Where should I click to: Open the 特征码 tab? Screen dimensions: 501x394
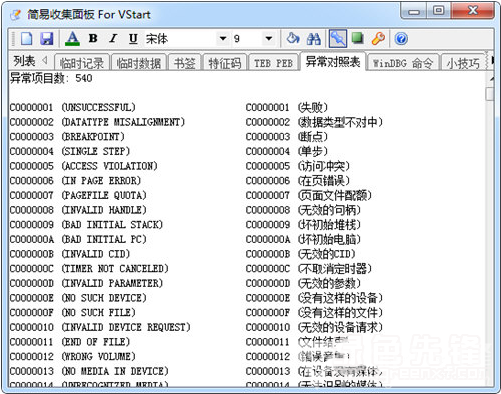(225, 63)
